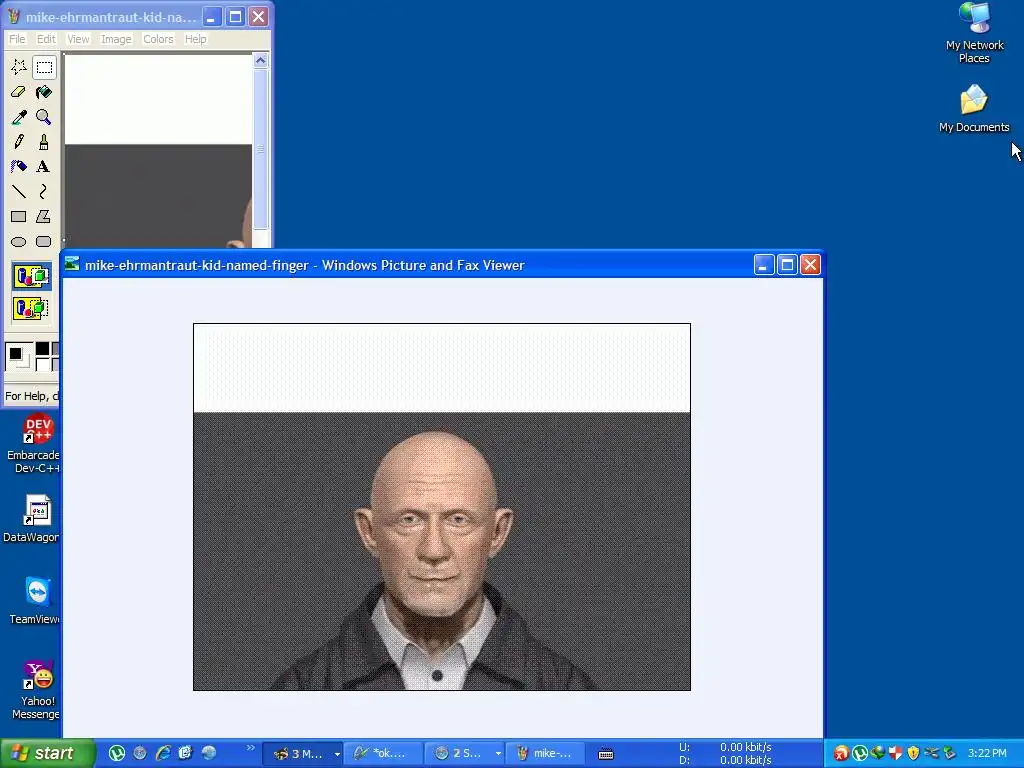Pick the white color swatch in palette
Image resolution: width=1024 pixels, height=768 pixels.
click(x=42, y=364)
